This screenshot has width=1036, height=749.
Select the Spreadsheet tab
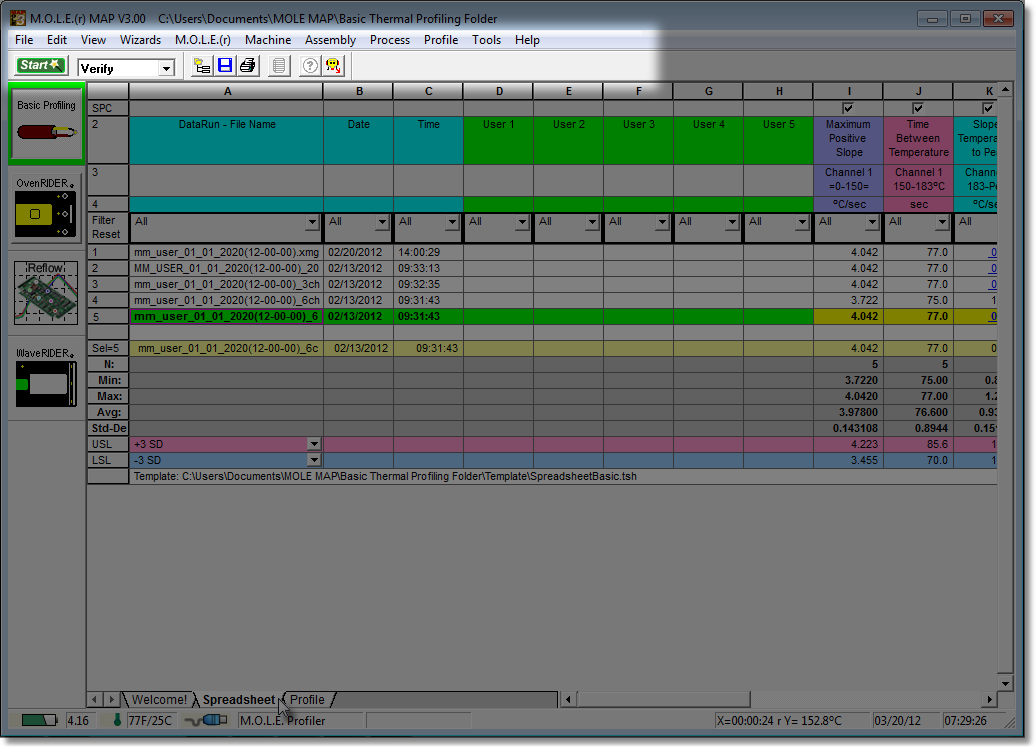point(239,699)
